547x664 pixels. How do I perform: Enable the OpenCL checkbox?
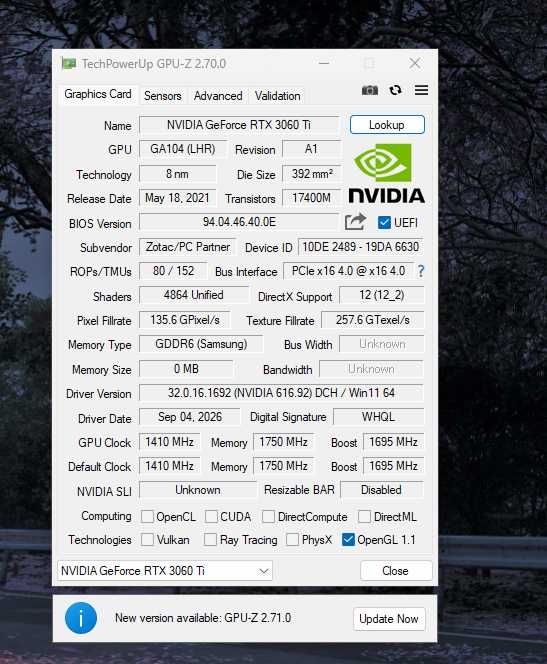(147, 517)
